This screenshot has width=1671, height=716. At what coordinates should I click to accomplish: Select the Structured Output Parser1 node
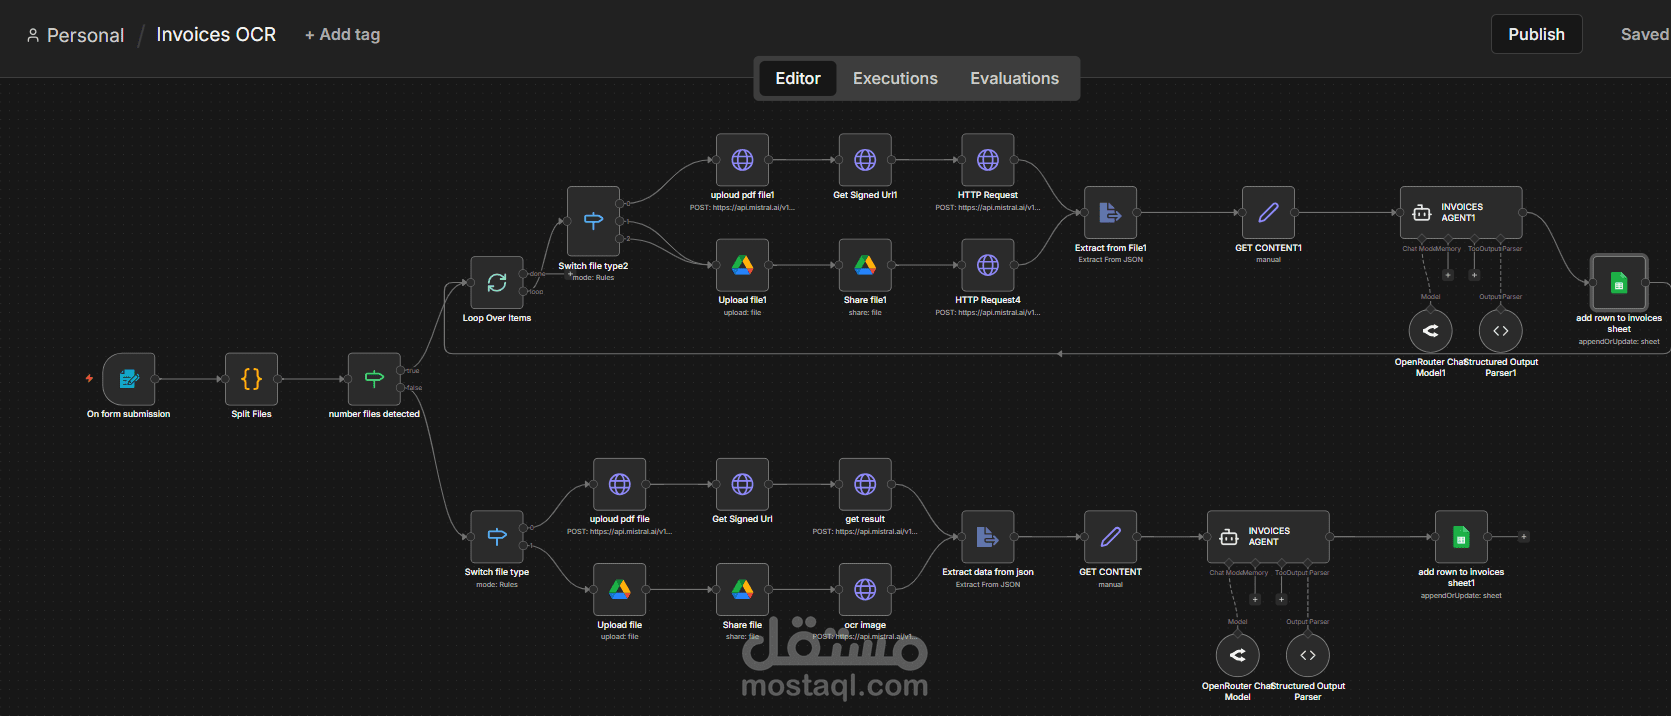tap(1500, 330)
